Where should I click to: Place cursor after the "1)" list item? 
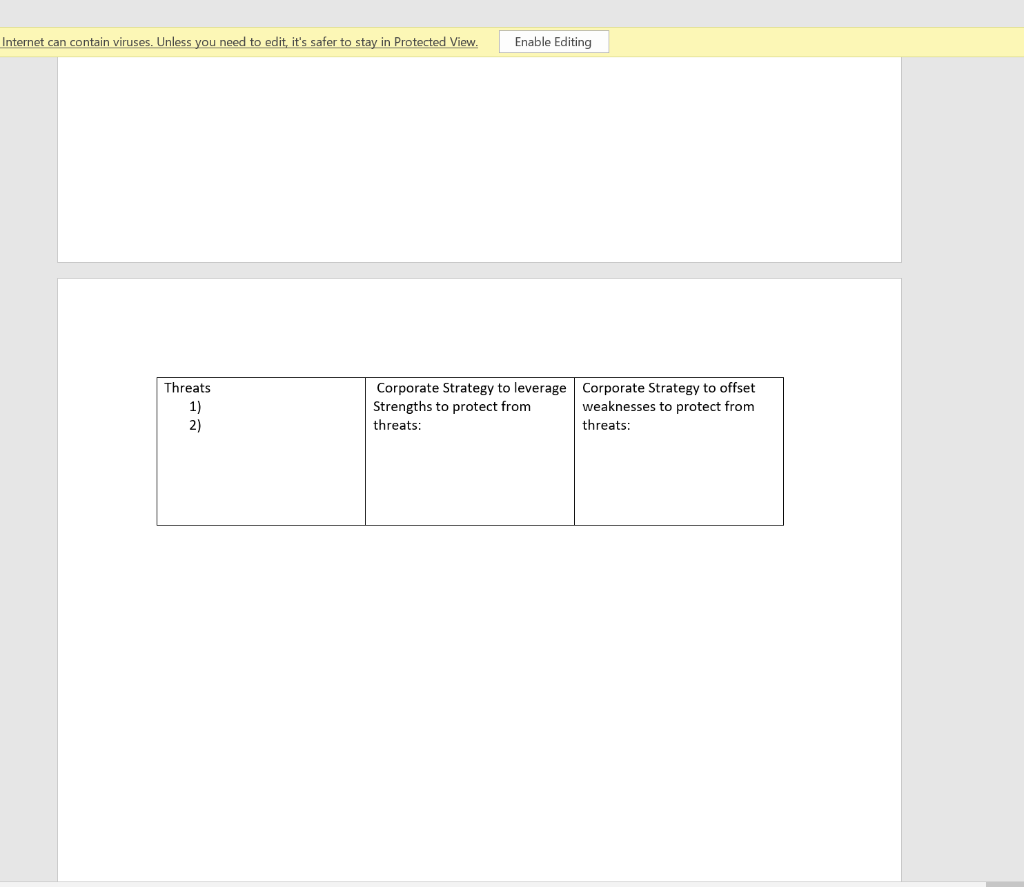coord(201,406)
